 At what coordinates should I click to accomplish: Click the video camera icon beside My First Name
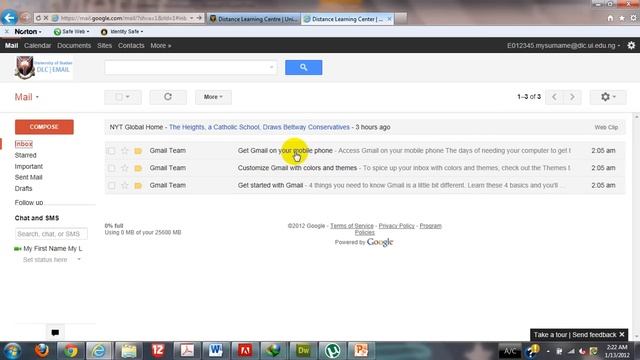point(18,249)
